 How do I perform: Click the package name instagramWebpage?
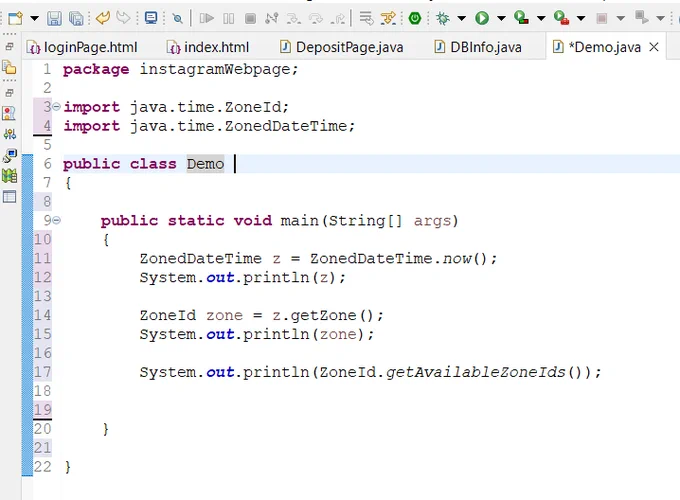click(x=215, y=69)
